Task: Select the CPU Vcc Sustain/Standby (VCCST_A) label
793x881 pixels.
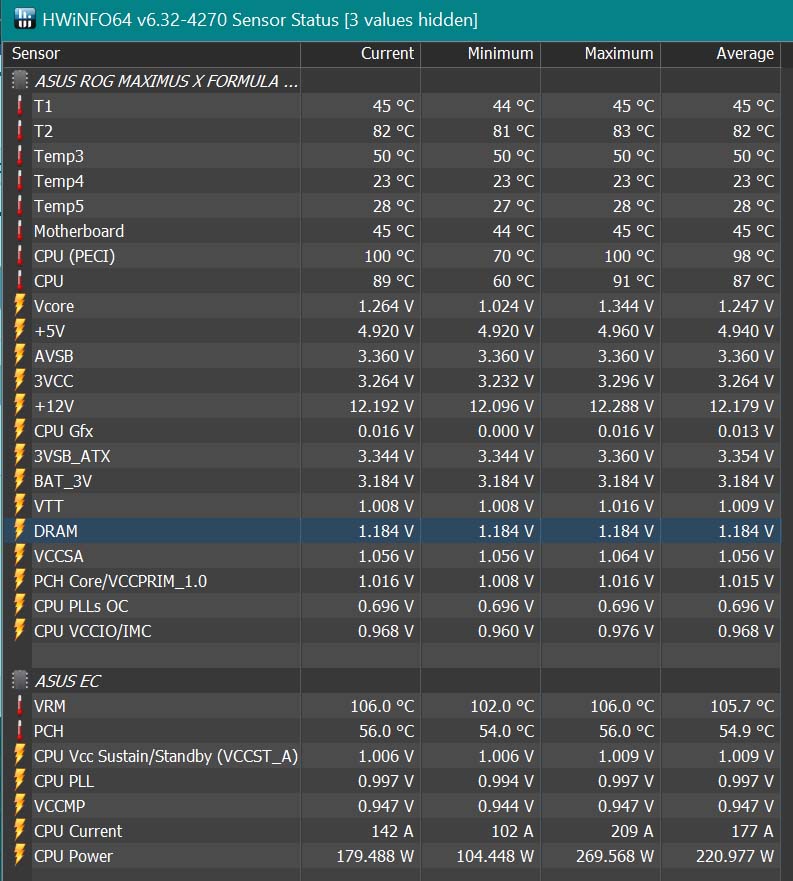Action: coord(166,756)
